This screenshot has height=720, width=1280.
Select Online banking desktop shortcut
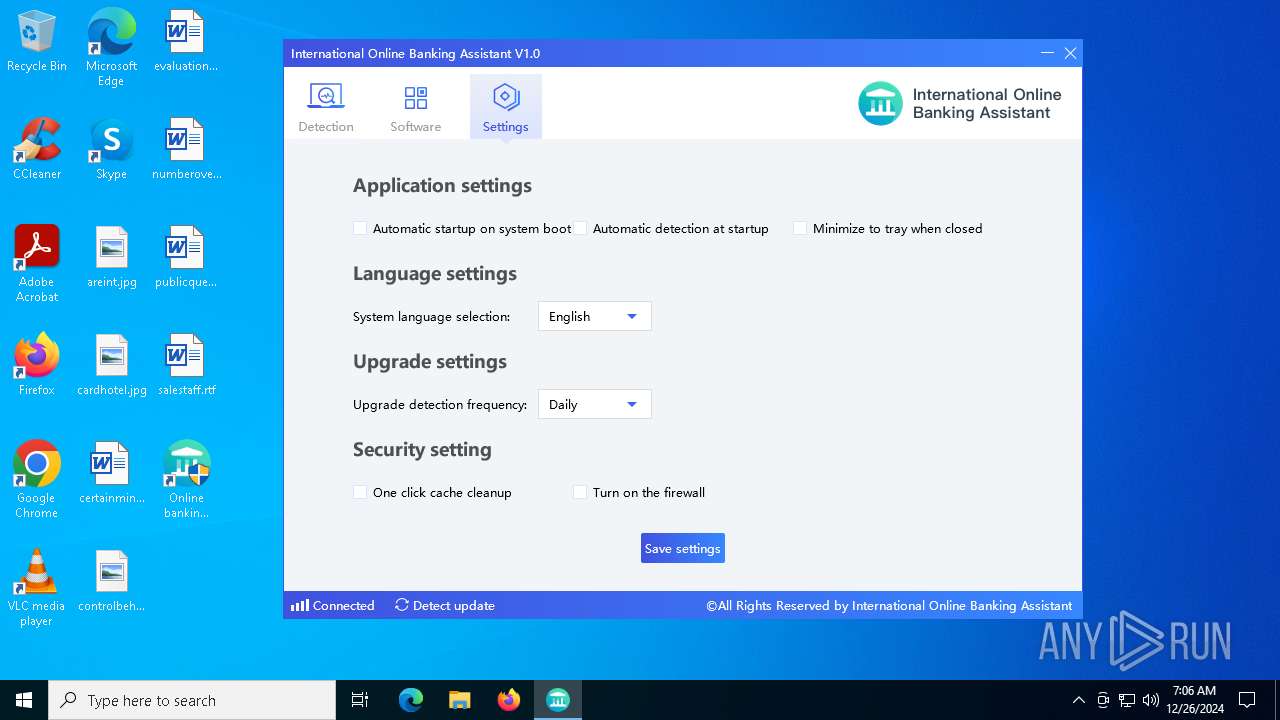point(186,479)
